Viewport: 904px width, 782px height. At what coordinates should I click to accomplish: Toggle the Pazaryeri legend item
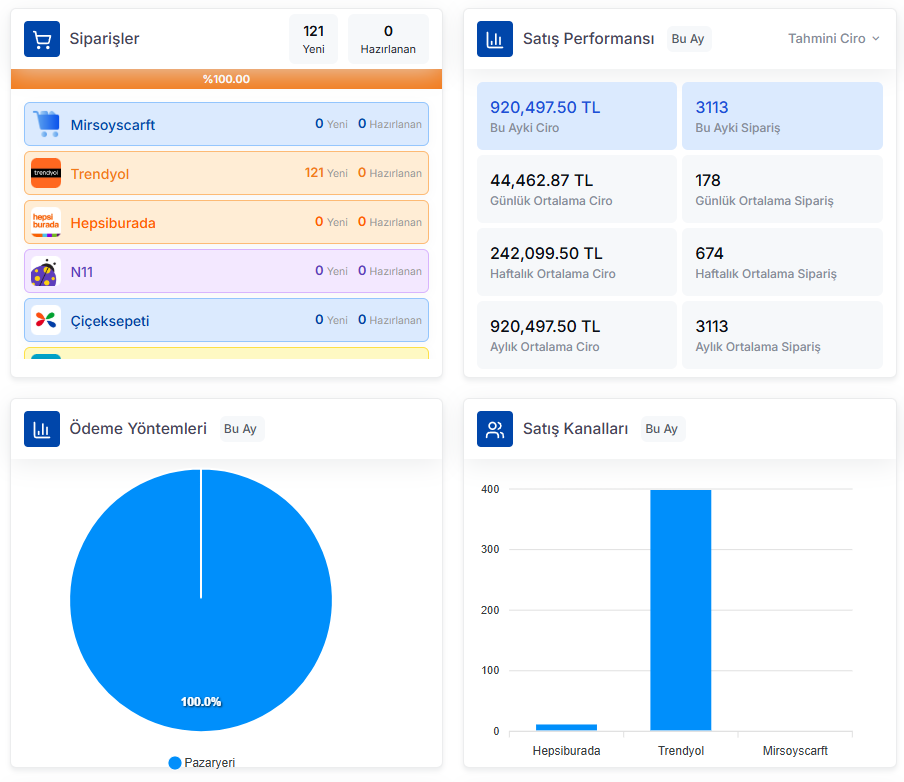pos(202,762)
